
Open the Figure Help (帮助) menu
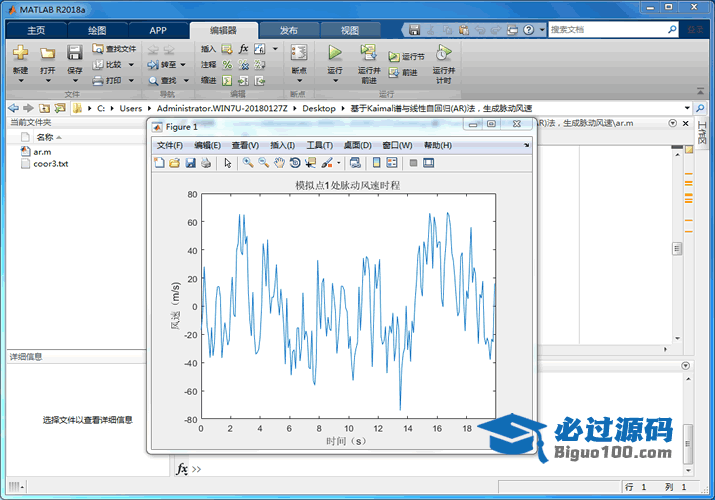pyautogui.click(x=438, y=145)
